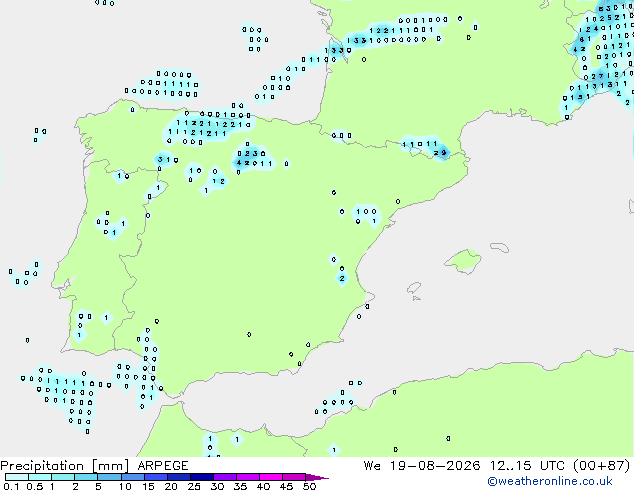Click the "(00+87)" forecast offset text

pos(601,466)
